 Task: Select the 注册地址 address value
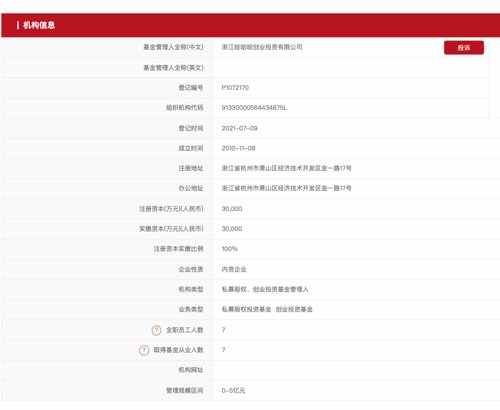(286, 168)
